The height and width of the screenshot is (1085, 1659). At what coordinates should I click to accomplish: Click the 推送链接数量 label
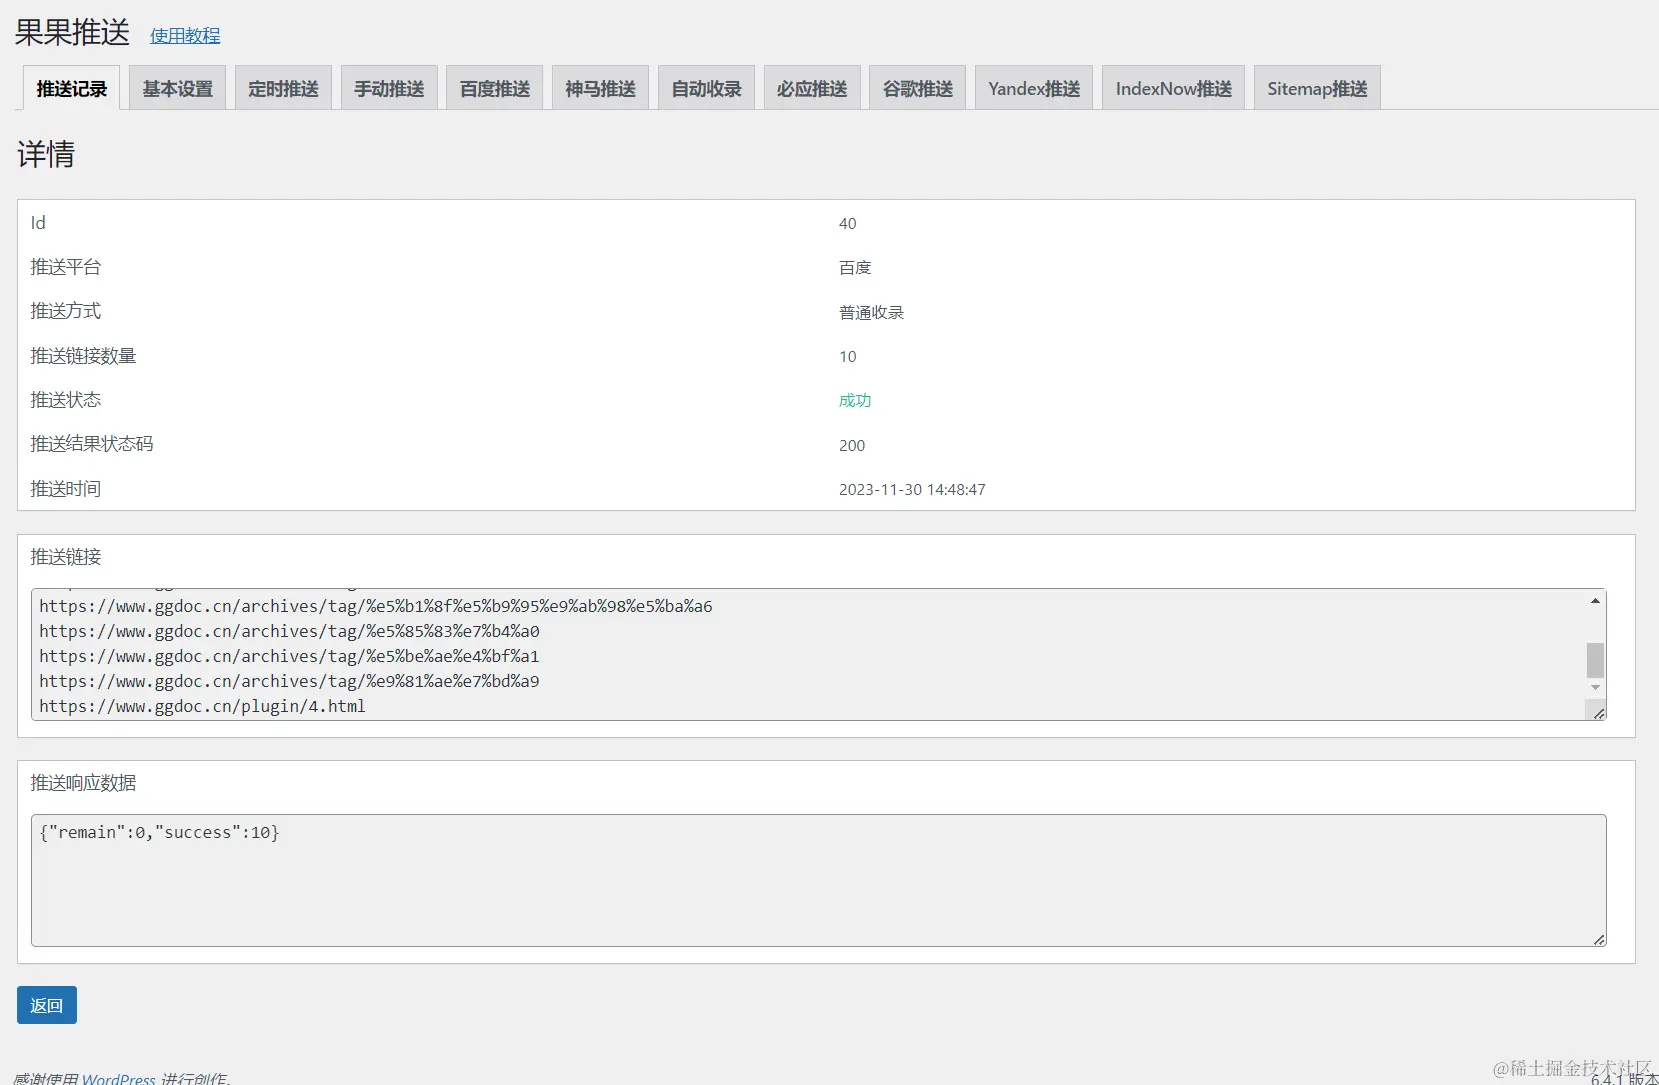pyautogui.click(x=83, y=356)
